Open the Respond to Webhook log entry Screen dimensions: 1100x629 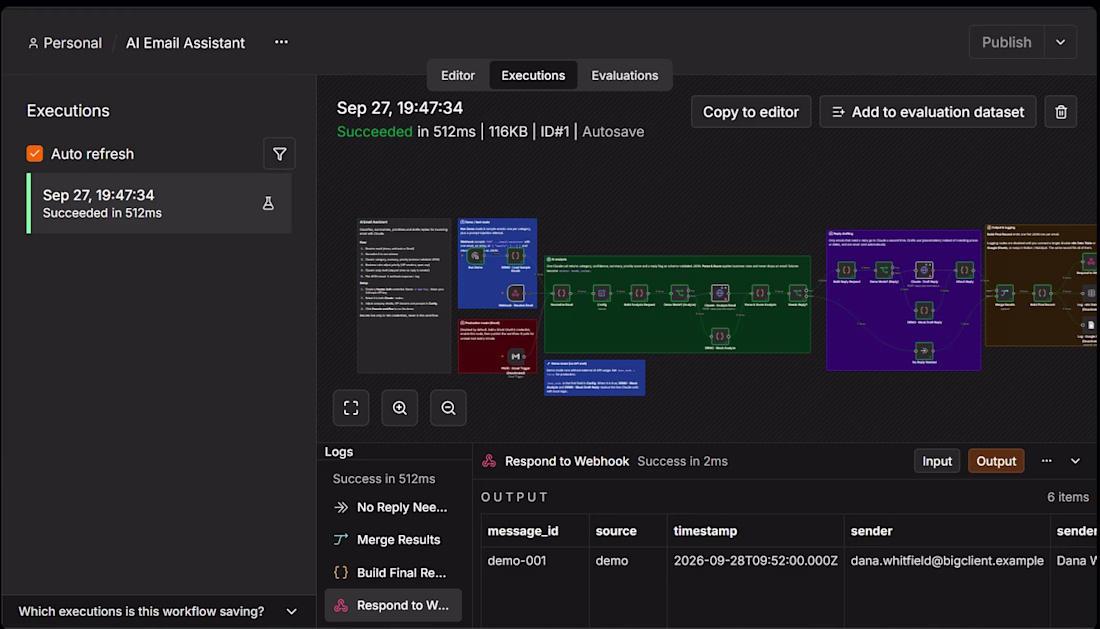coord(393,605)
